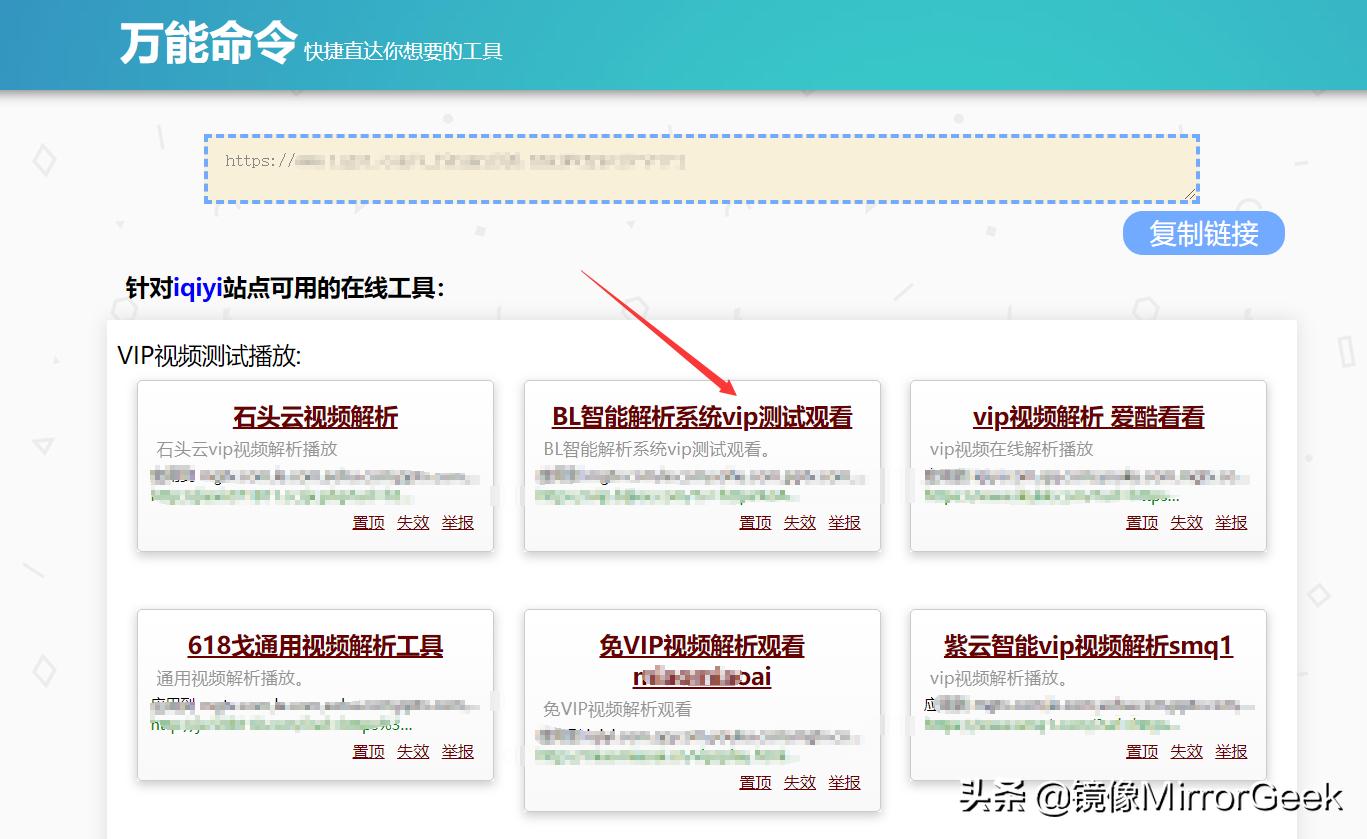The image size is (1367, 839).
Task: Click 失效 on the 爱酷看看 card
Action: (1186, 522)
